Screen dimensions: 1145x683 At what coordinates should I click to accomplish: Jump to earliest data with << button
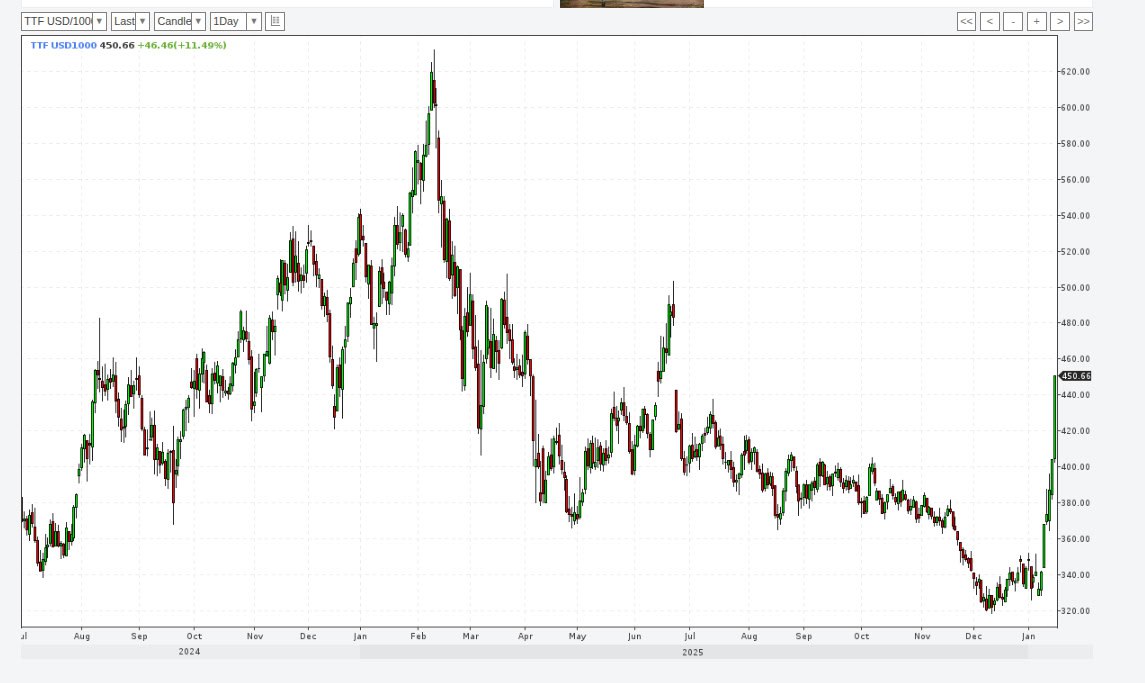pyautogui.click(x=966, y=21)
